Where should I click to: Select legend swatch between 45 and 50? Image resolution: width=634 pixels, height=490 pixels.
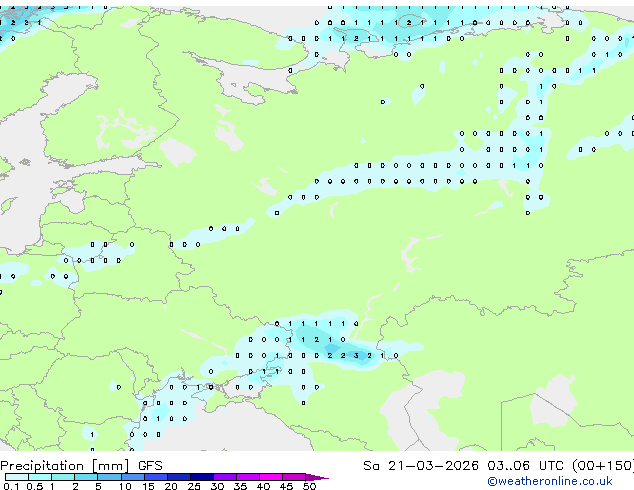(294, 477)
